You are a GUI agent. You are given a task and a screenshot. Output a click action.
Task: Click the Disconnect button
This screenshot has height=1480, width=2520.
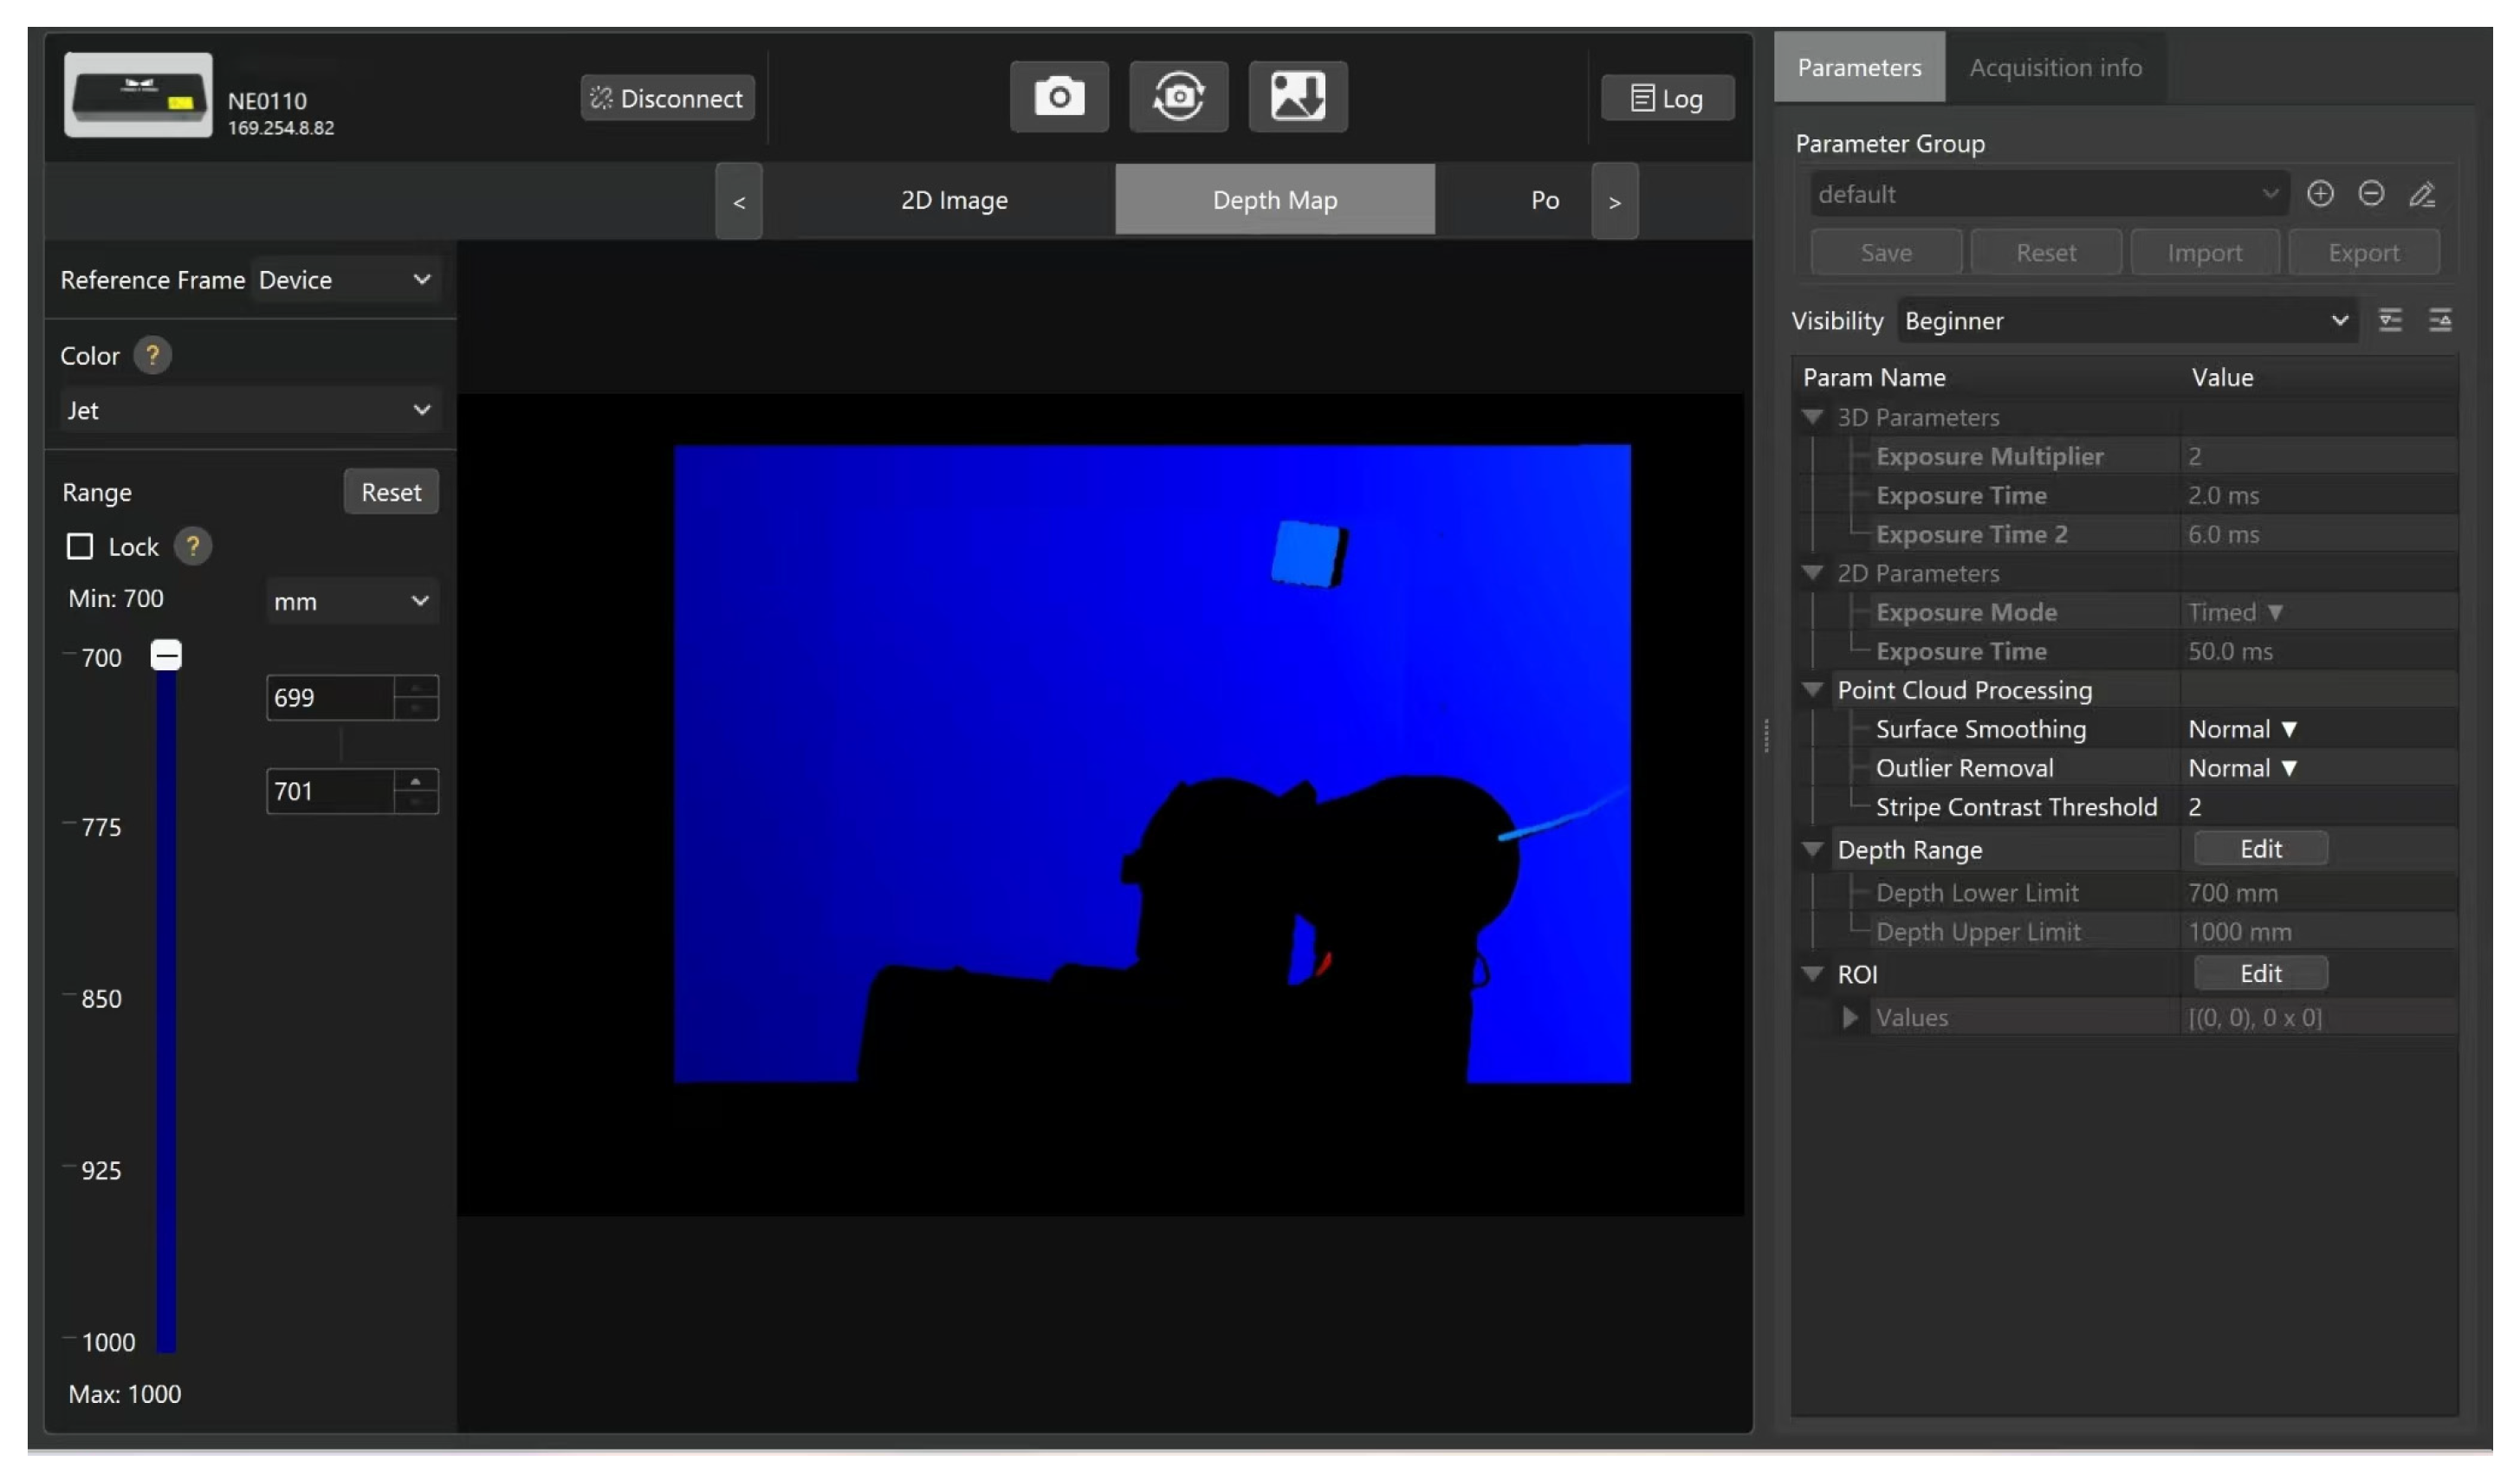point(667,98)
